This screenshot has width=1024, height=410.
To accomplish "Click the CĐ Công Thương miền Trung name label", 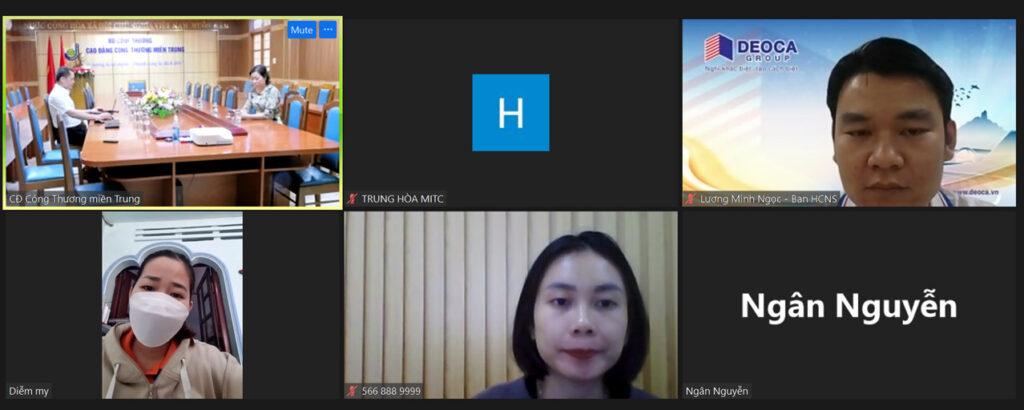I will pyautogui.click(x=75, y=199).
